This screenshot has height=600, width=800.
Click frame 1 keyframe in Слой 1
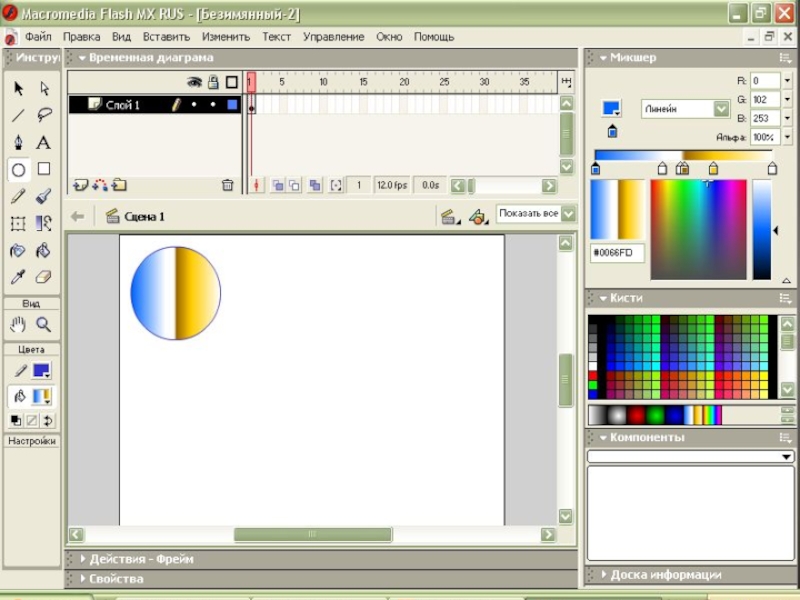(x=252, y=105)
